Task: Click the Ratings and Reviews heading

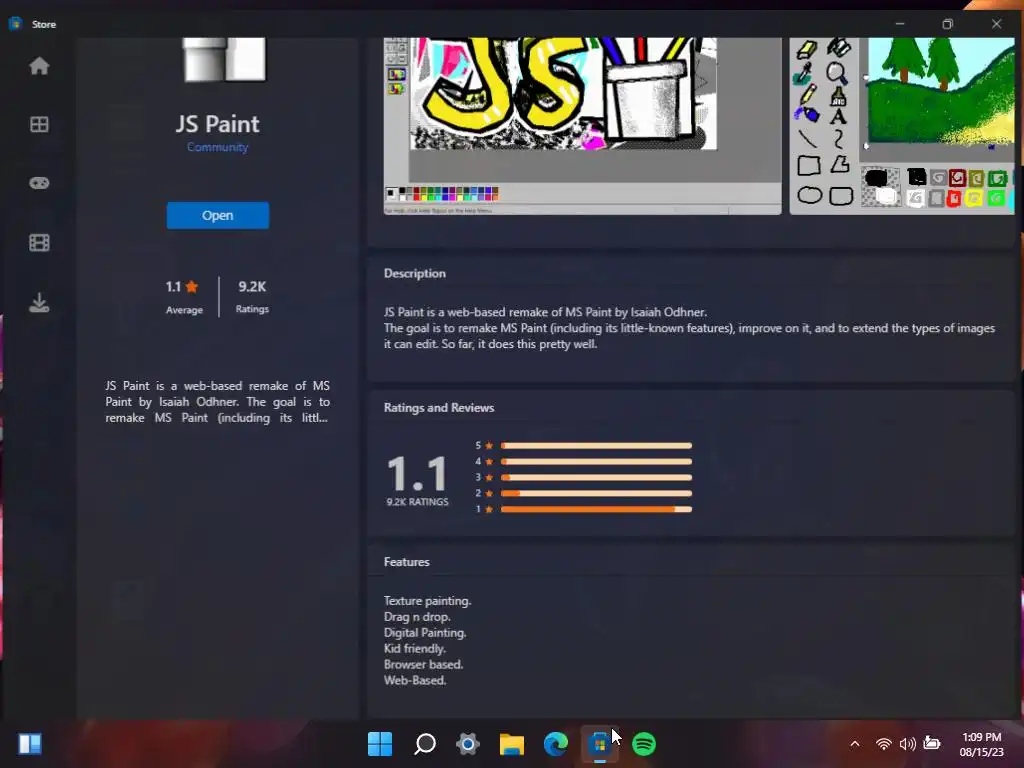Action: (439, 408)
